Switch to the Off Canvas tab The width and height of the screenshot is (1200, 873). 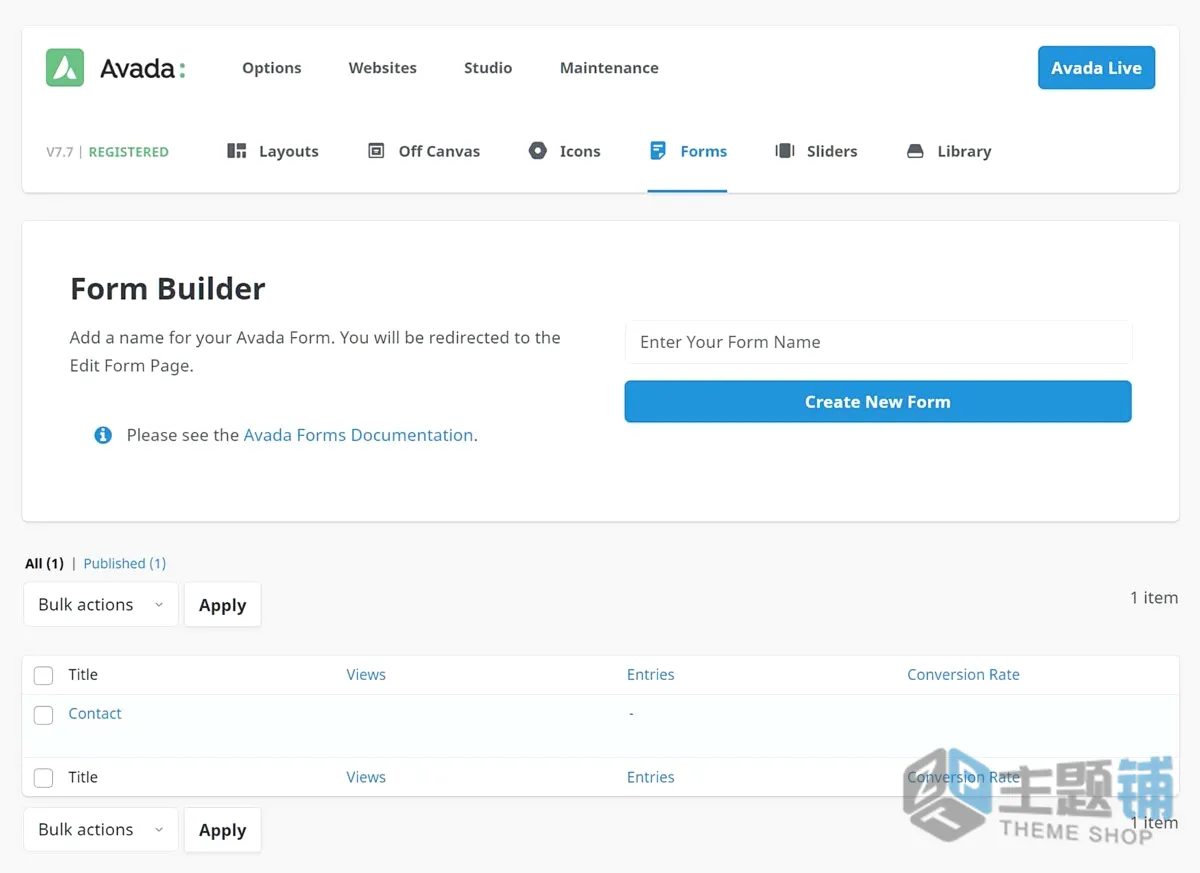pyautogui.click(x=424, y=151)
